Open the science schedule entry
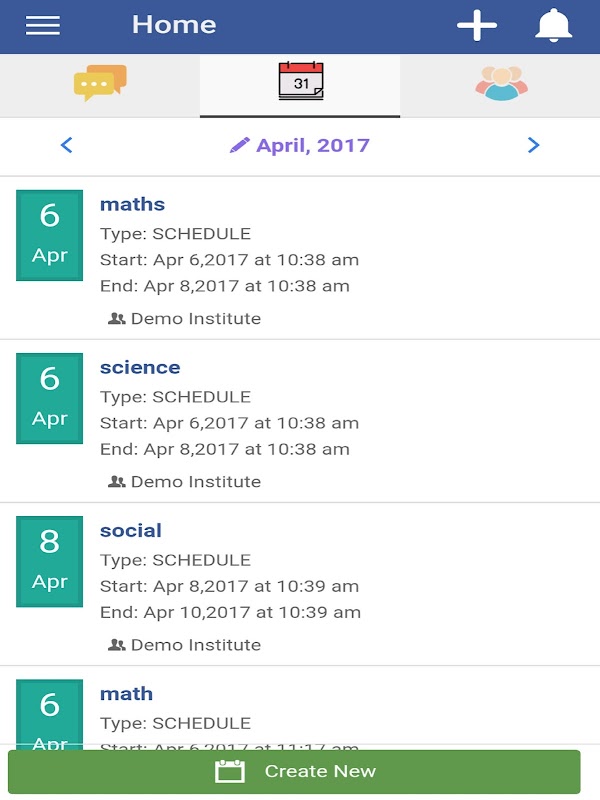Screen dimensions: 600x800 pyautogui.click(x=140, y=367)
